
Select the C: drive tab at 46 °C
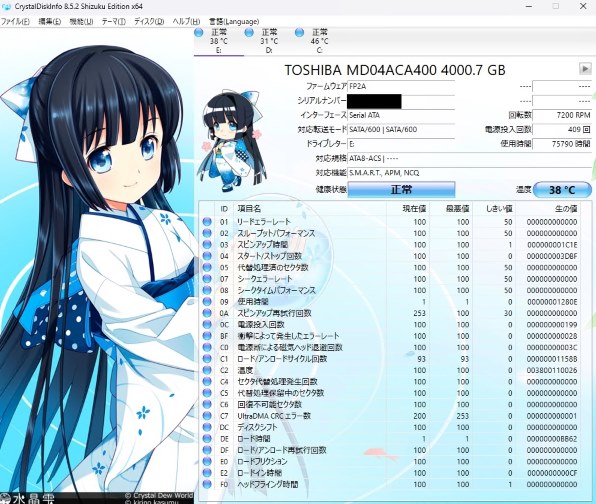point(319,41)
